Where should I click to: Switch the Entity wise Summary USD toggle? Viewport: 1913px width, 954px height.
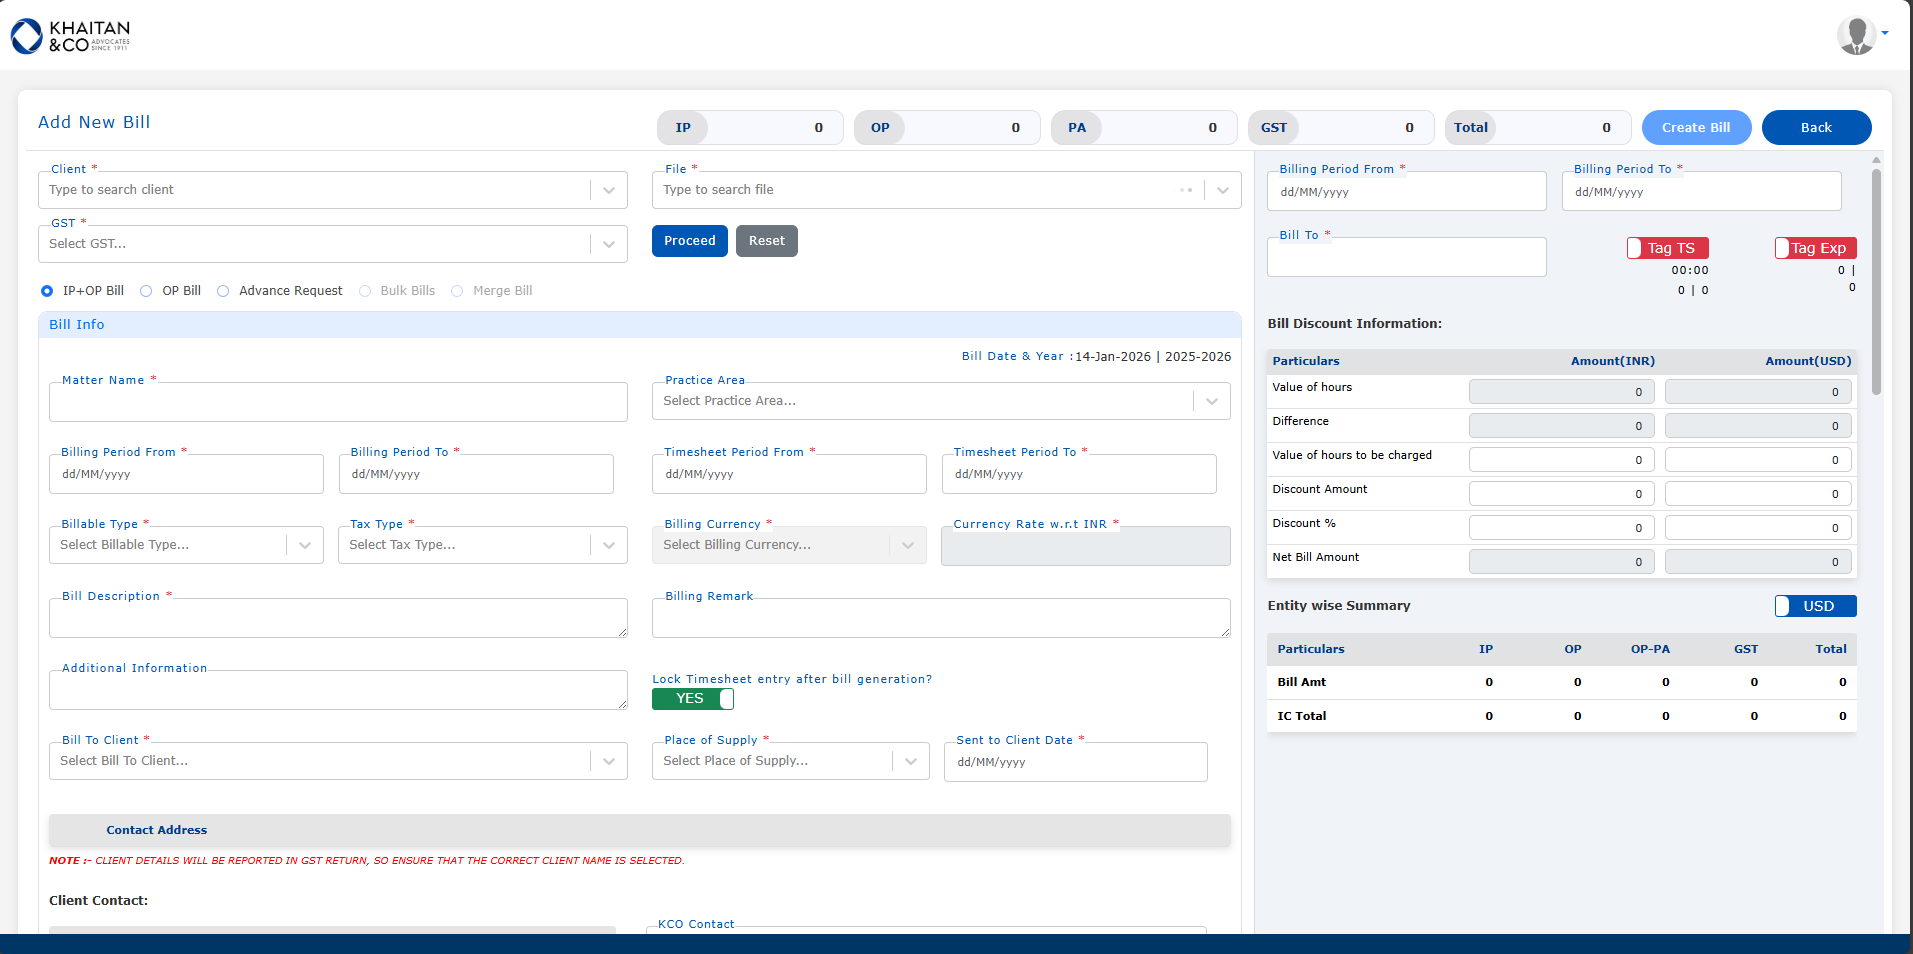[x=1815, y=606]
